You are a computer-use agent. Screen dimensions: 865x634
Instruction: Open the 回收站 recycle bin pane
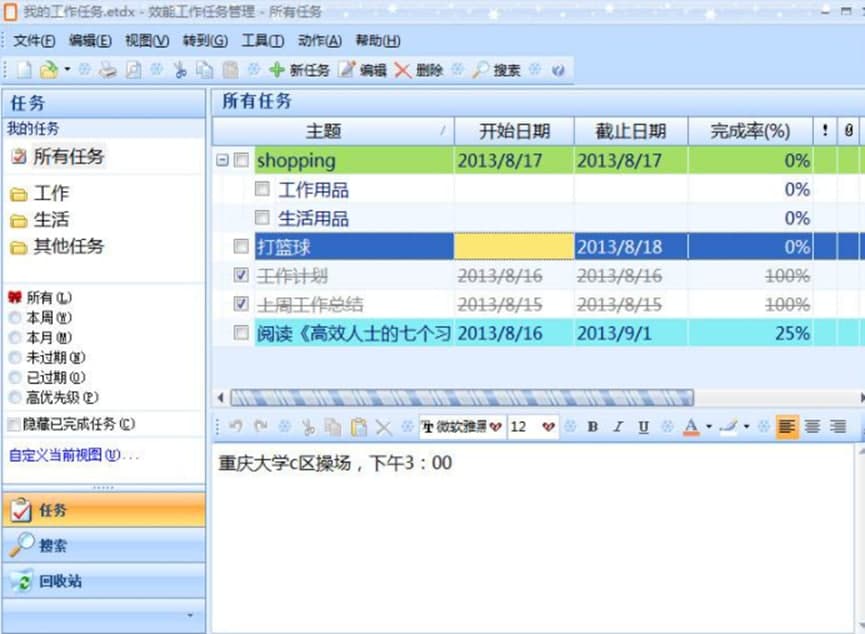click(104, 581)
